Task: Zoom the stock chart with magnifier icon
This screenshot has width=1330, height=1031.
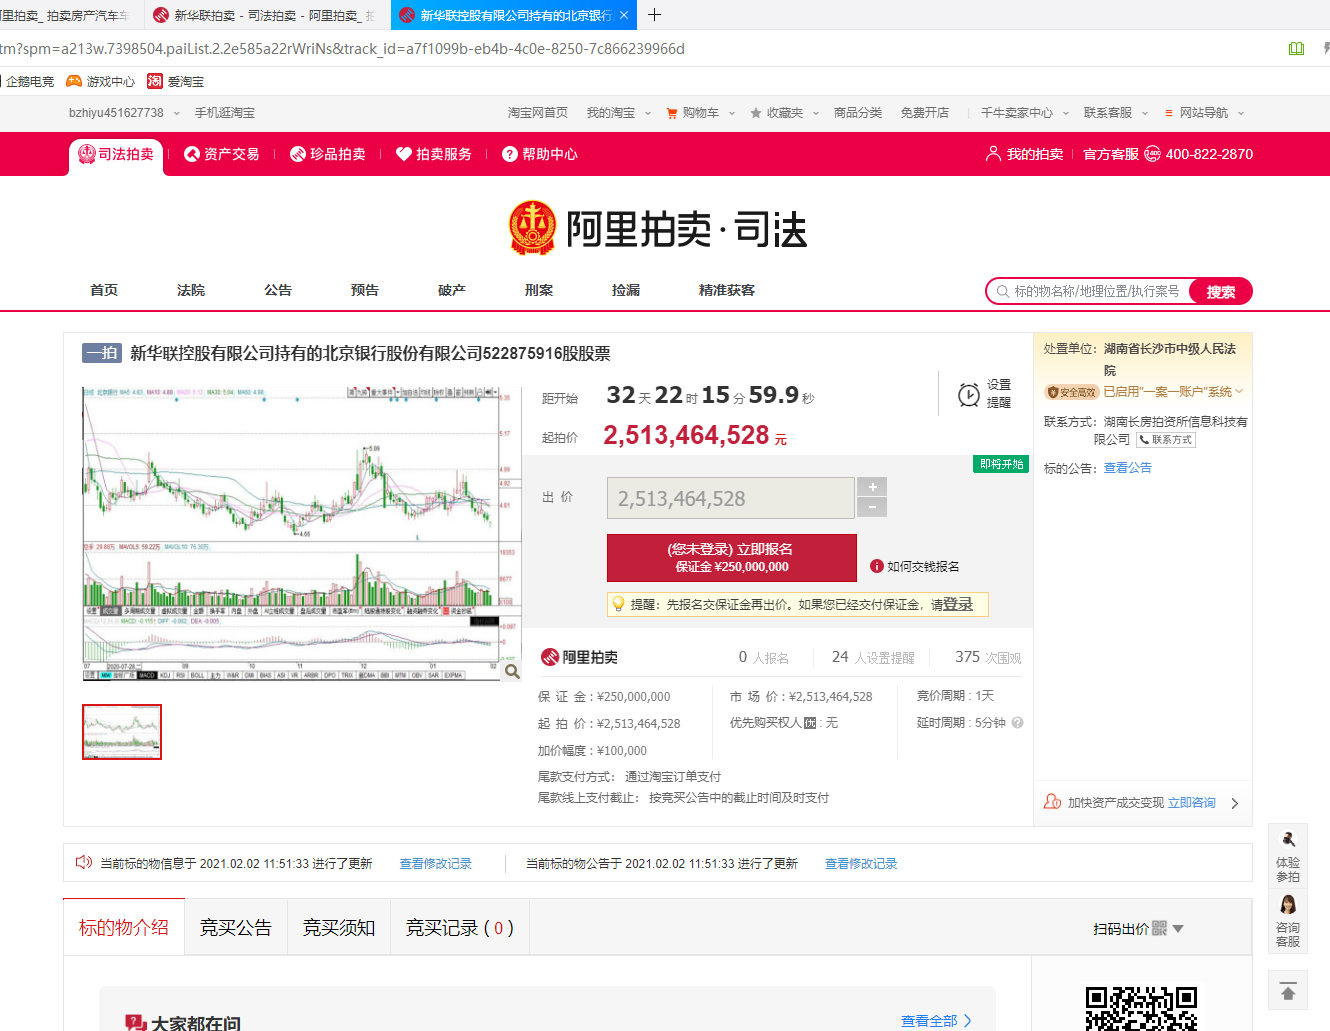Action: pyautogui.click(x=512, y=672)
